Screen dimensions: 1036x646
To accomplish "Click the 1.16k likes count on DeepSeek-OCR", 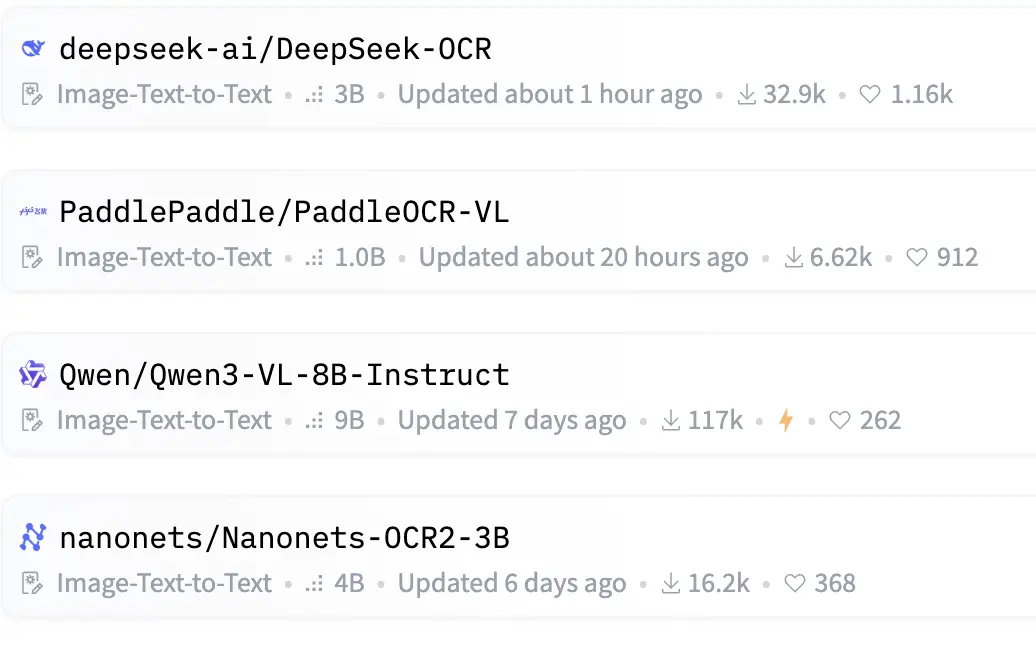I will 921,95.
